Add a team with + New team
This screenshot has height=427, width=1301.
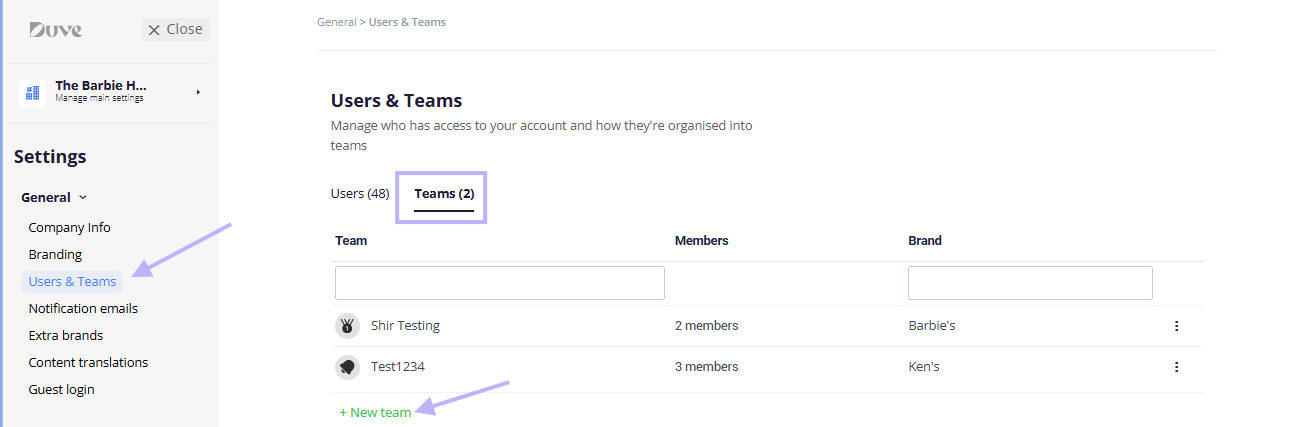click(375, 412)
